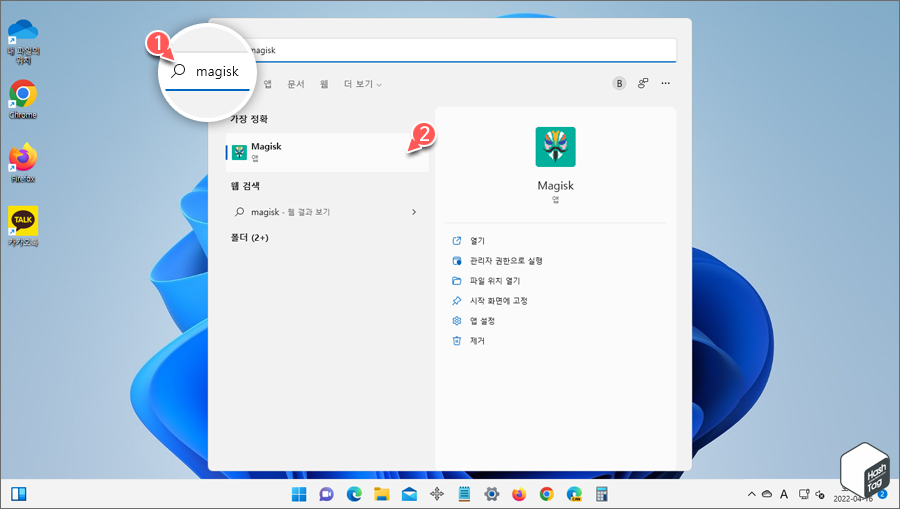Open OneDrive desktop shortcut
The height and width of the screenshot is (509, 900).
(23, 41)
